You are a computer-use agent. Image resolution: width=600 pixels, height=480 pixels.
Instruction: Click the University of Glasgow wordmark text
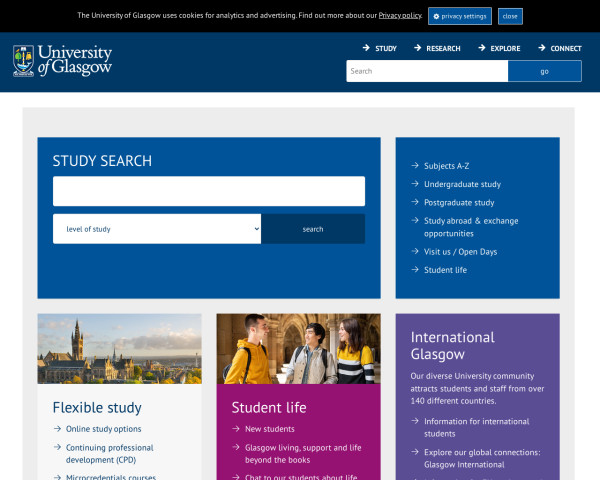[75, 60]
